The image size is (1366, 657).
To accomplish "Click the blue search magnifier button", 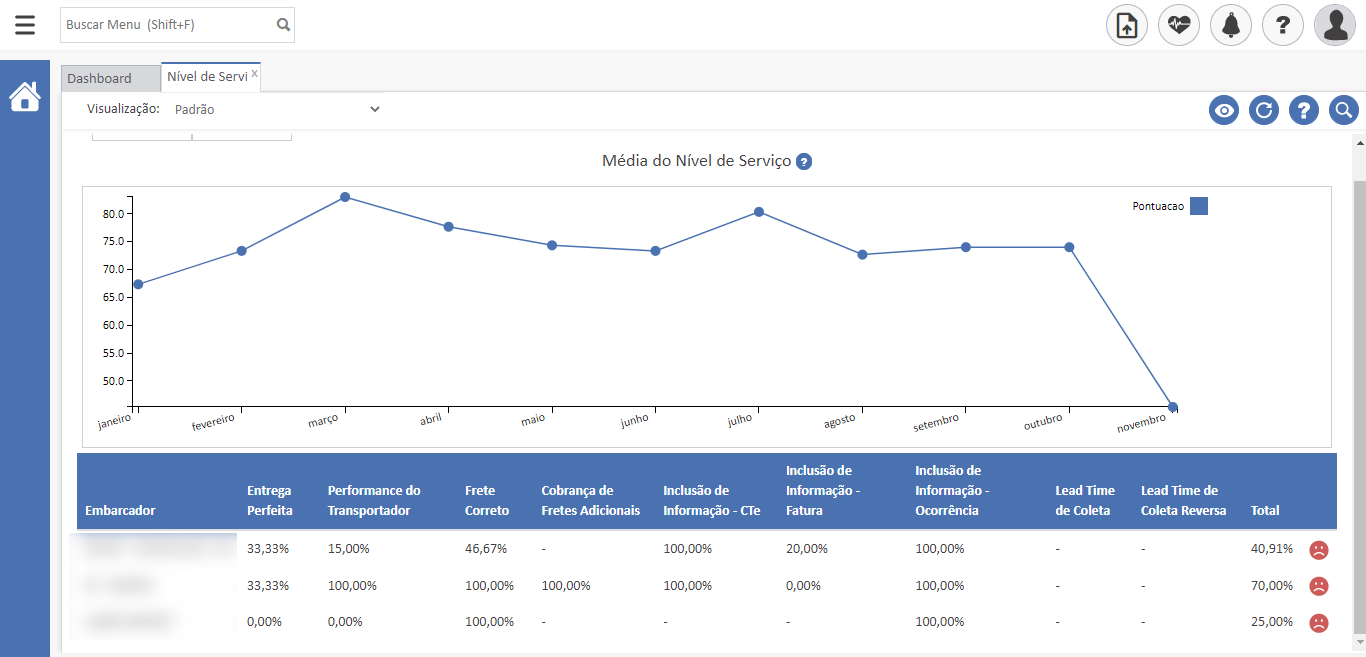I will 1344,110.
